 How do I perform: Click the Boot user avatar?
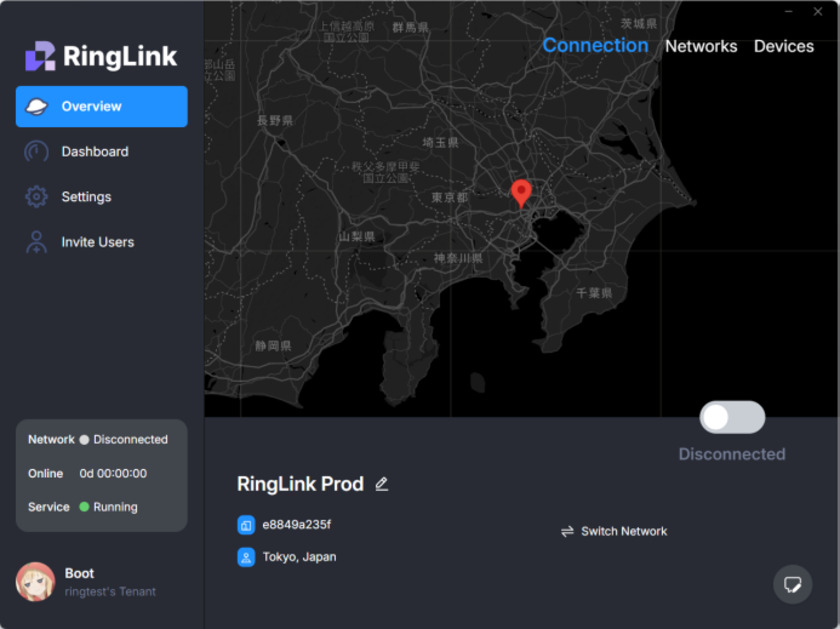(x=35, y=582)
